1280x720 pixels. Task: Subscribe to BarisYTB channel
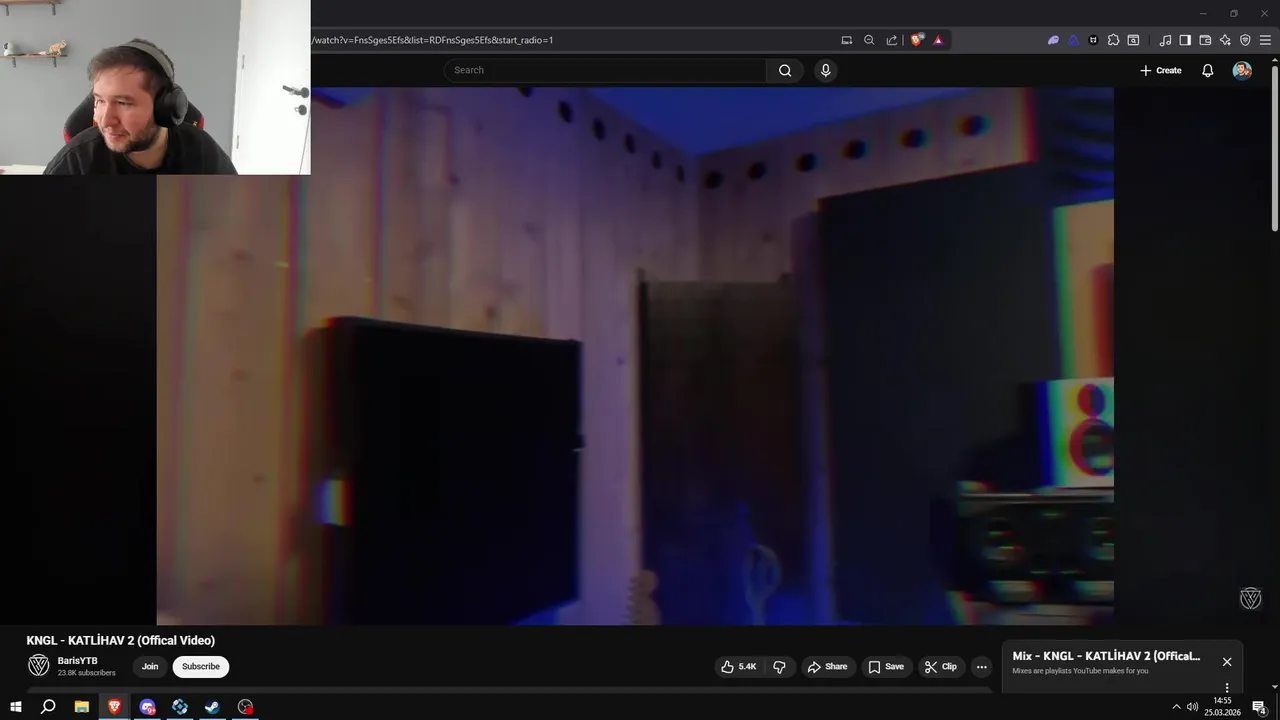(x=201, y=667)
